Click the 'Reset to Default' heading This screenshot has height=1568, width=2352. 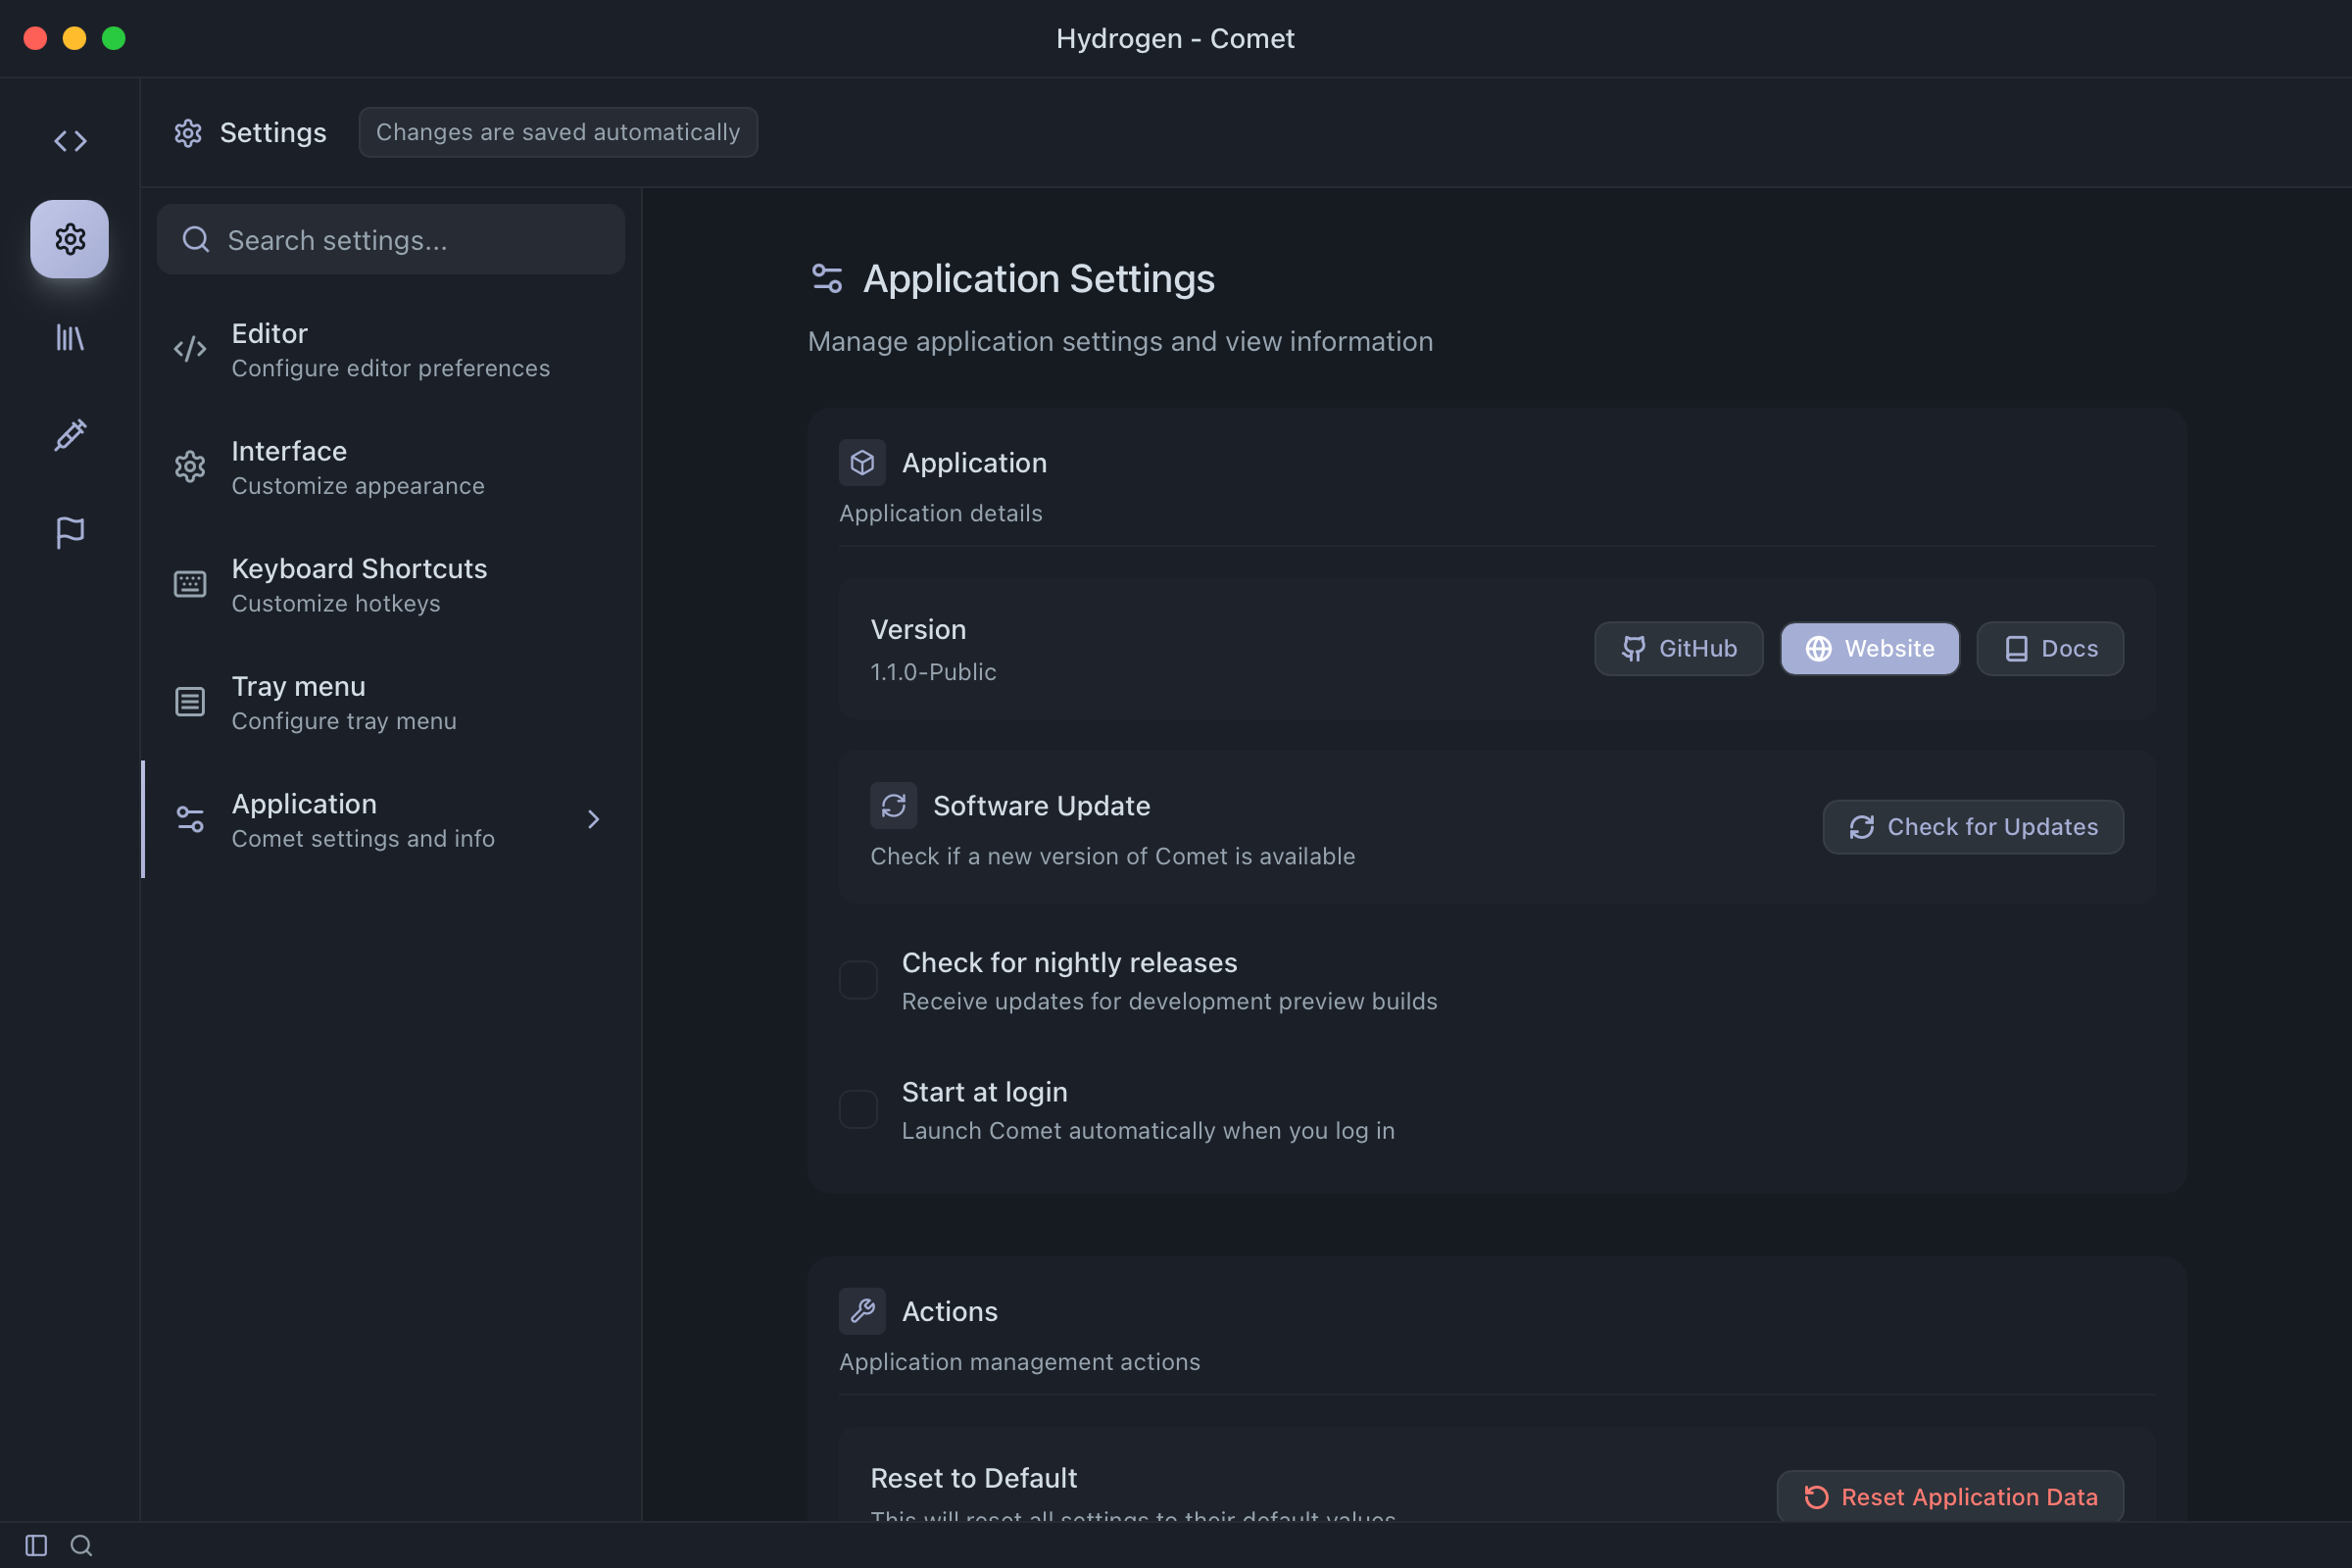coord(973,1478)
